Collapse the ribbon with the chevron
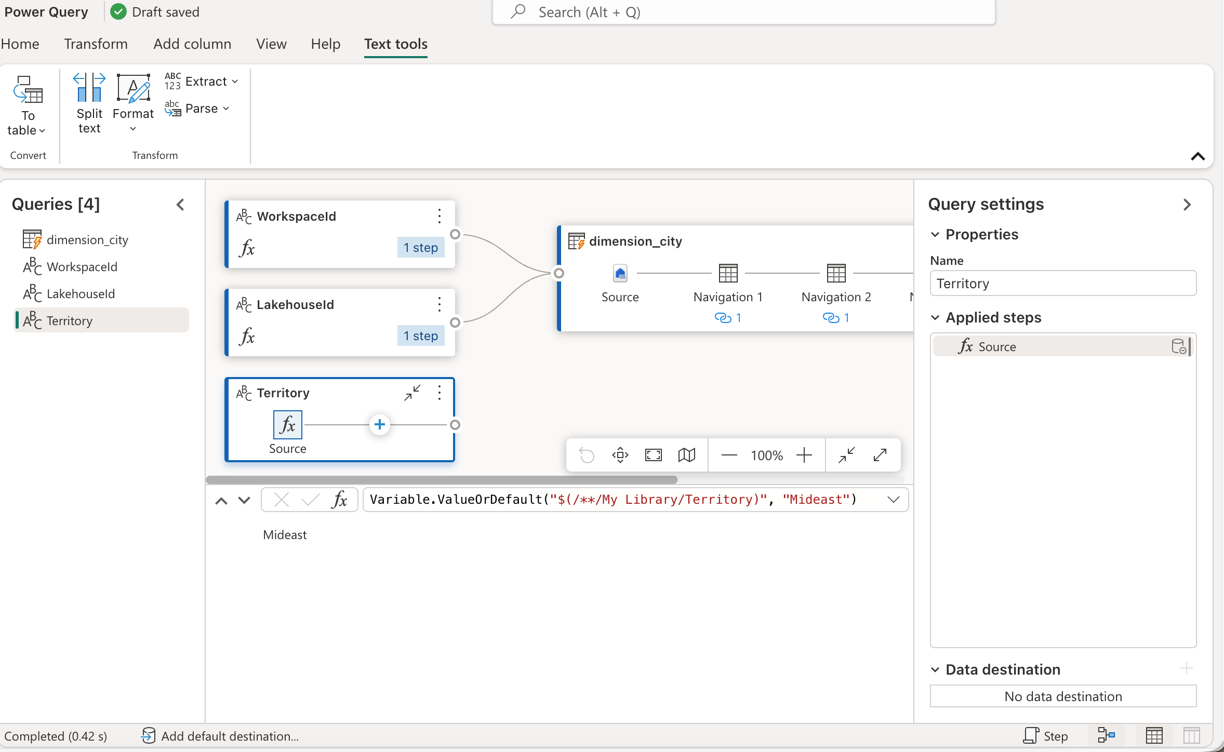The height and width of the screenshot is (752, 1224). (x=1197, y=156)
